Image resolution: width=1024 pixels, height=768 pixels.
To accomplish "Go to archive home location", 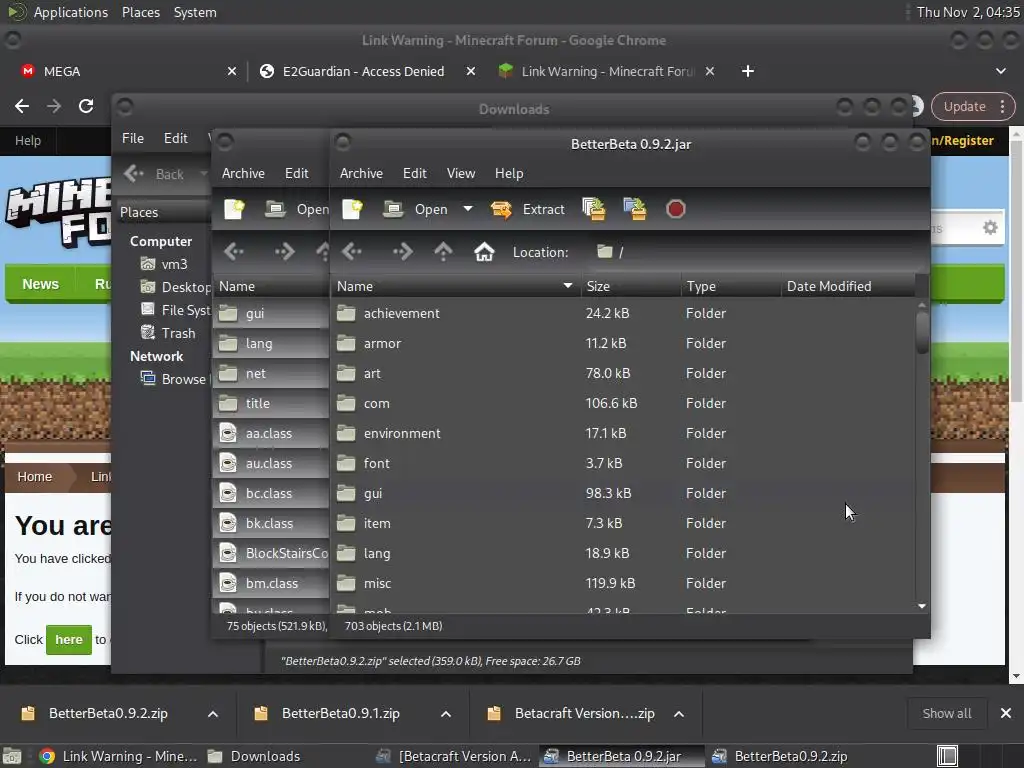I will tap(484, 251).
